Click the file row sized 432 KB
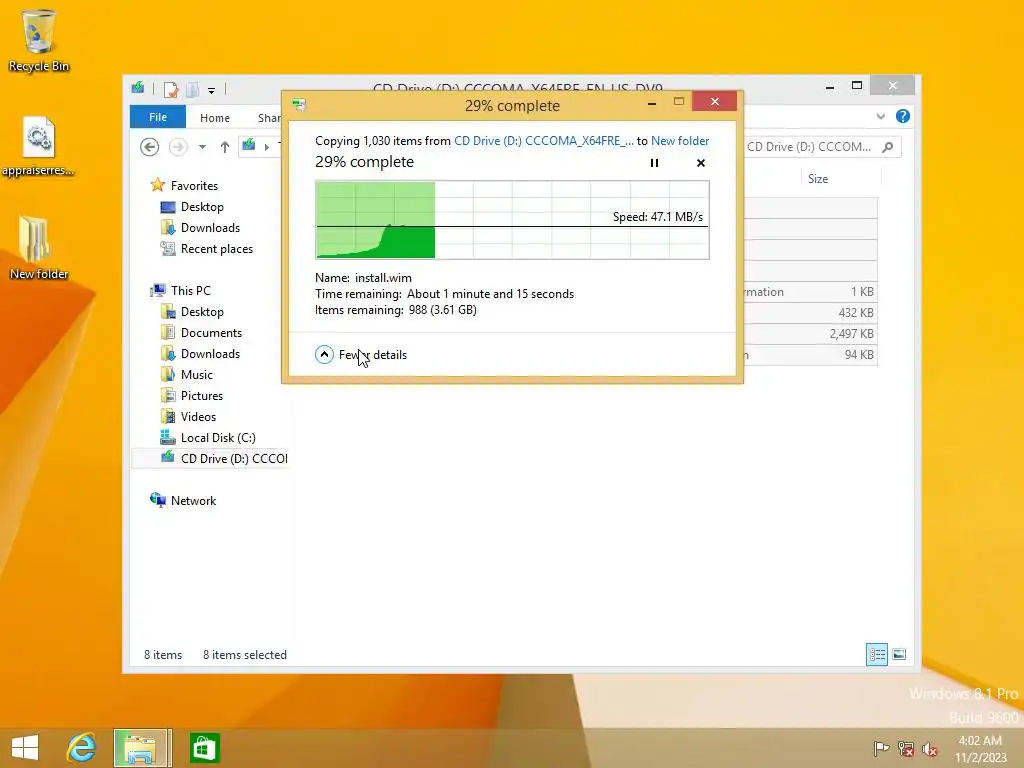Image resolution: width=1024 pixels, height=768 pixels. [x=810, y=313]
